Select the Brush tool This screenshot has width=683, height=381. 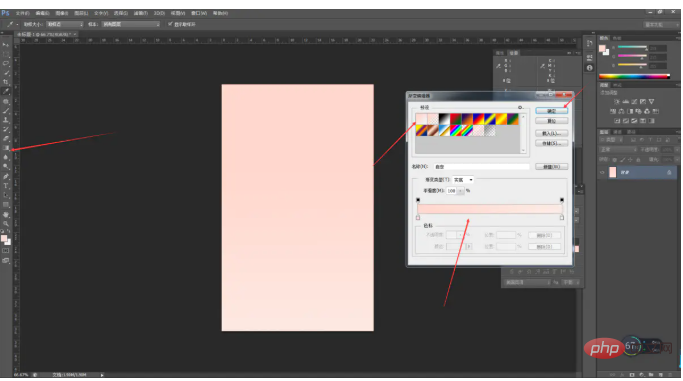point(6,110)
